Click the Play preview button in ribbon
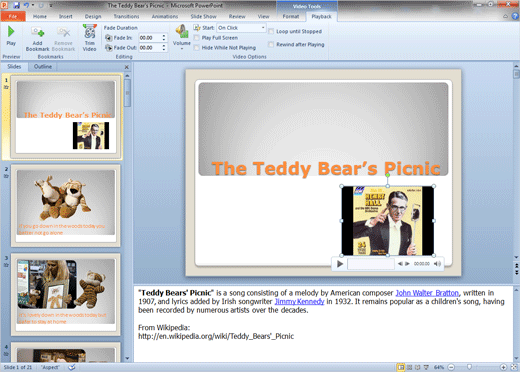 [x=11, y=36]
